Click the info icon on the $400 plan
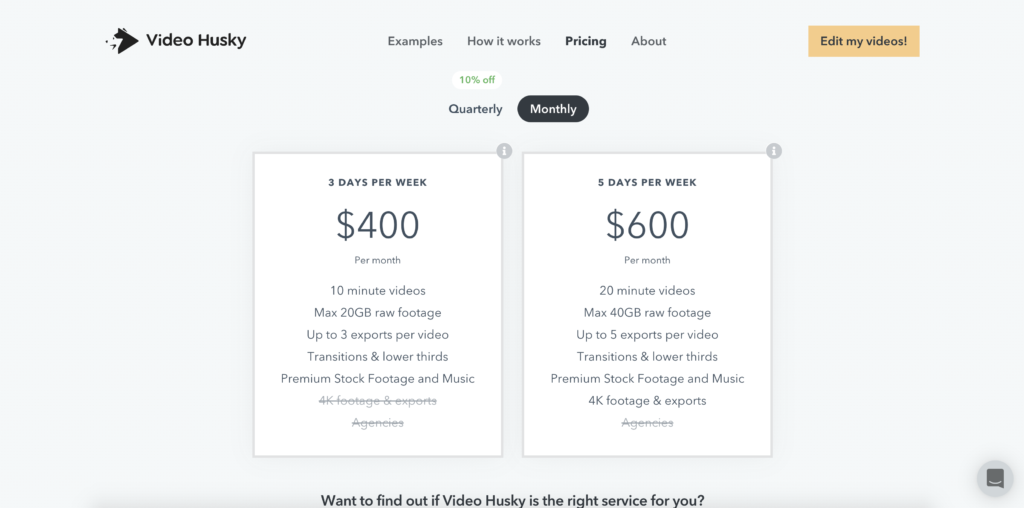The width and height of the screenshot is (1024, 508). (504, 151)
